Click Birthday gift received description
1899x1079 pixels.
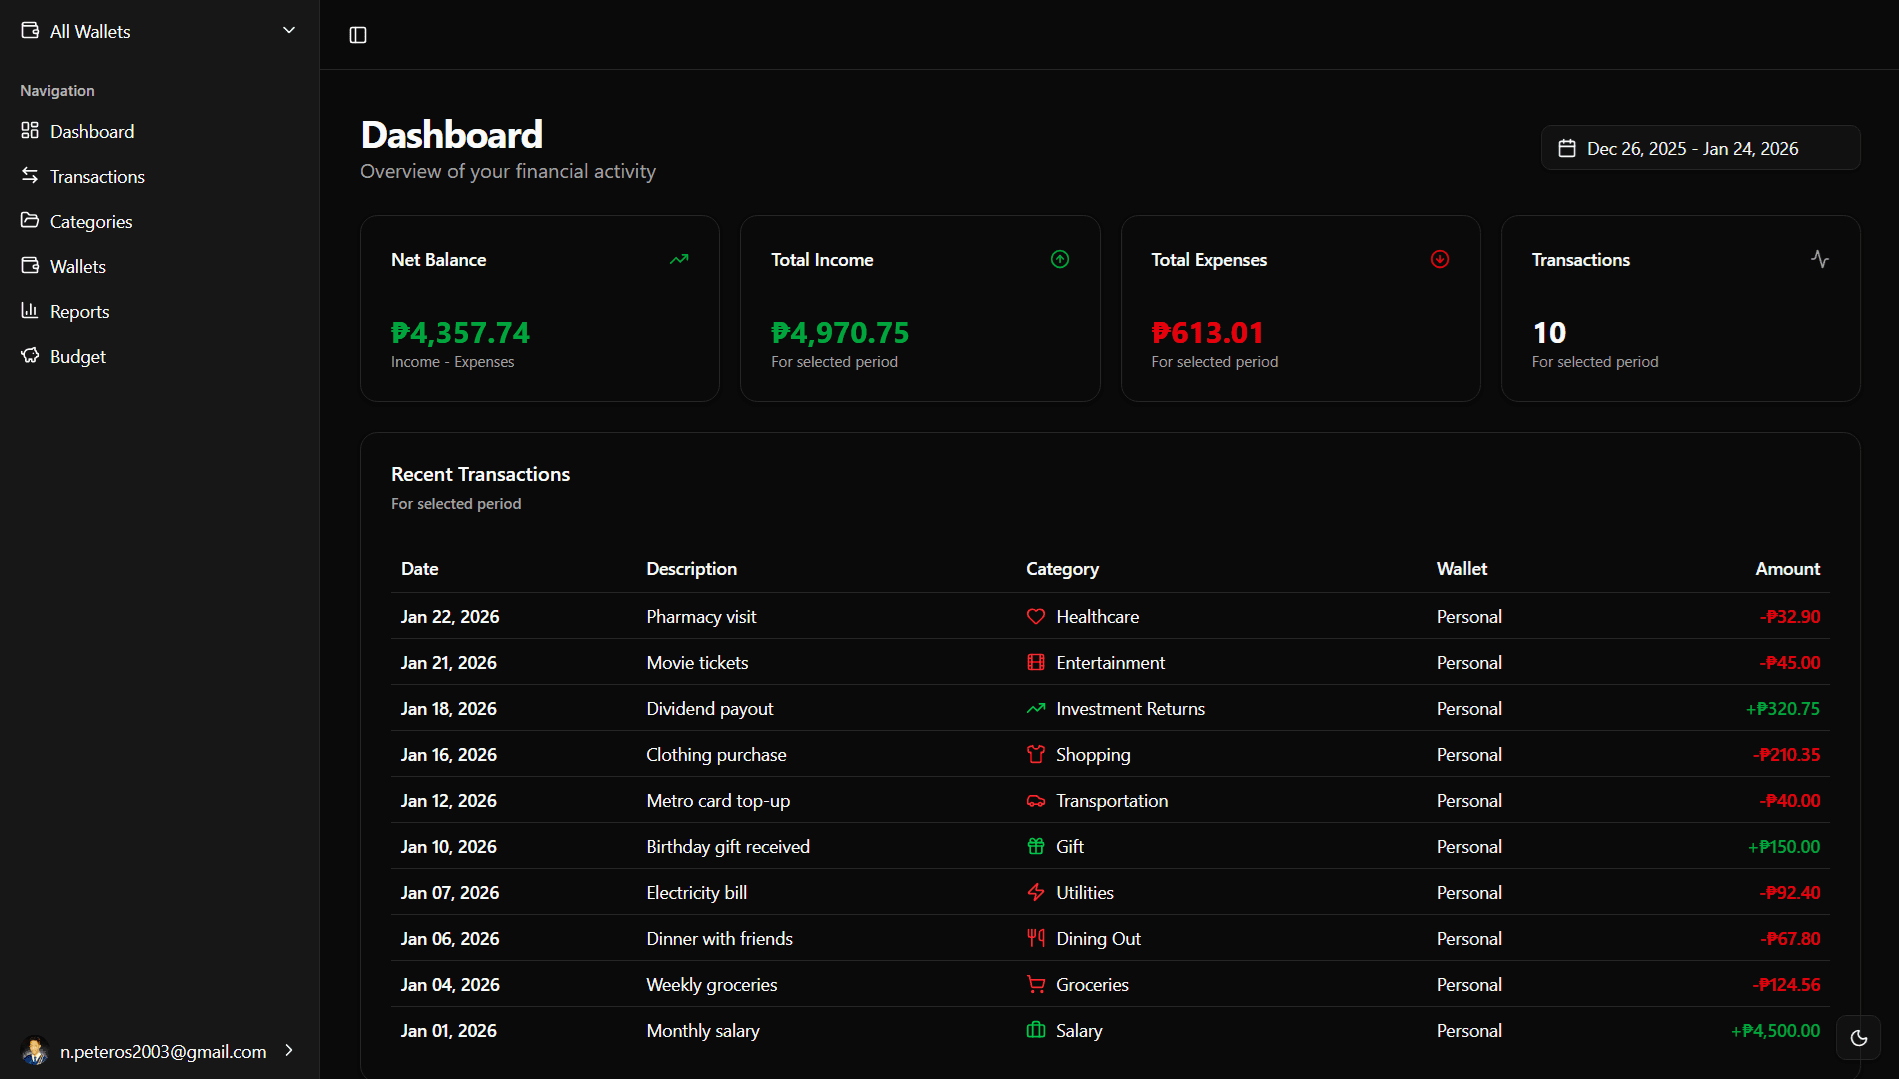[x=728, y=847]
